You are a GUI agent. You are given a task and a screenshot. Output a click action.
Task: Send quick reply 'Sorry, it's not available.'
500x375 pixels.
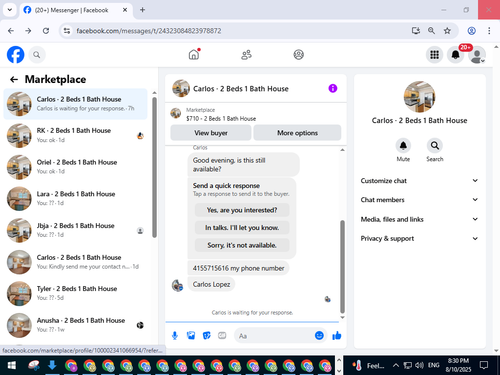242,245
